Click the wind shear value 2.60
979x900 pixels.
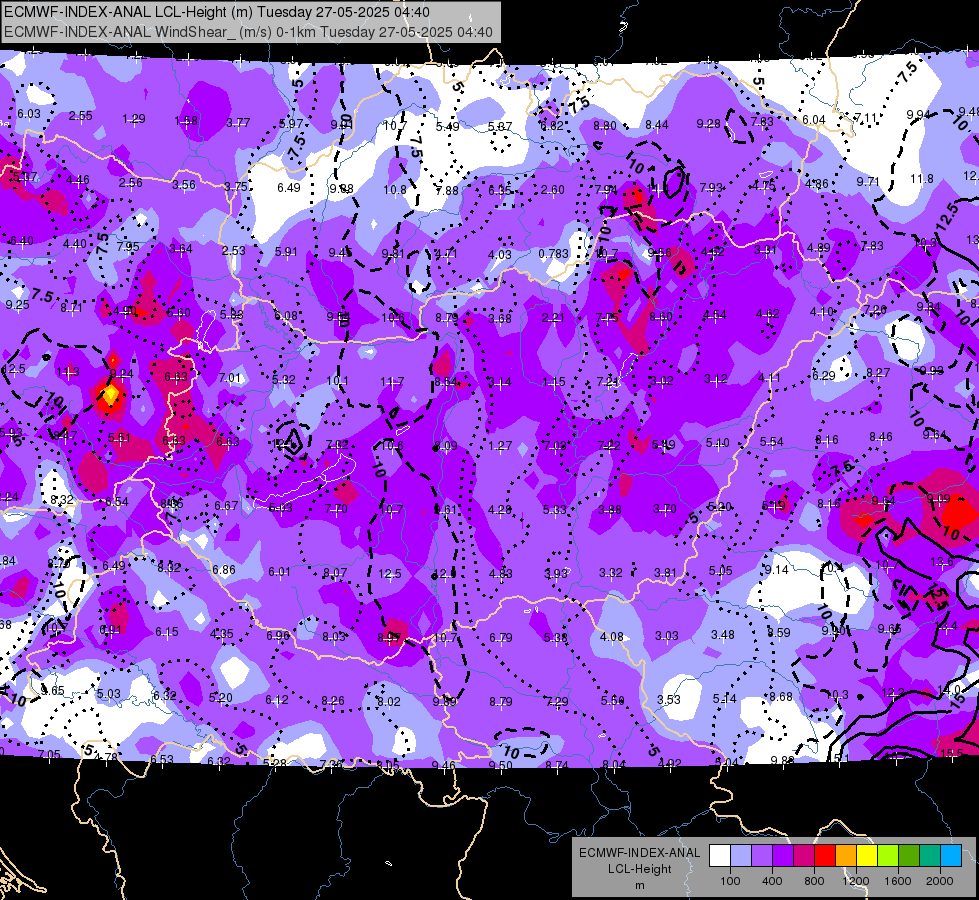tap(553, 189)
